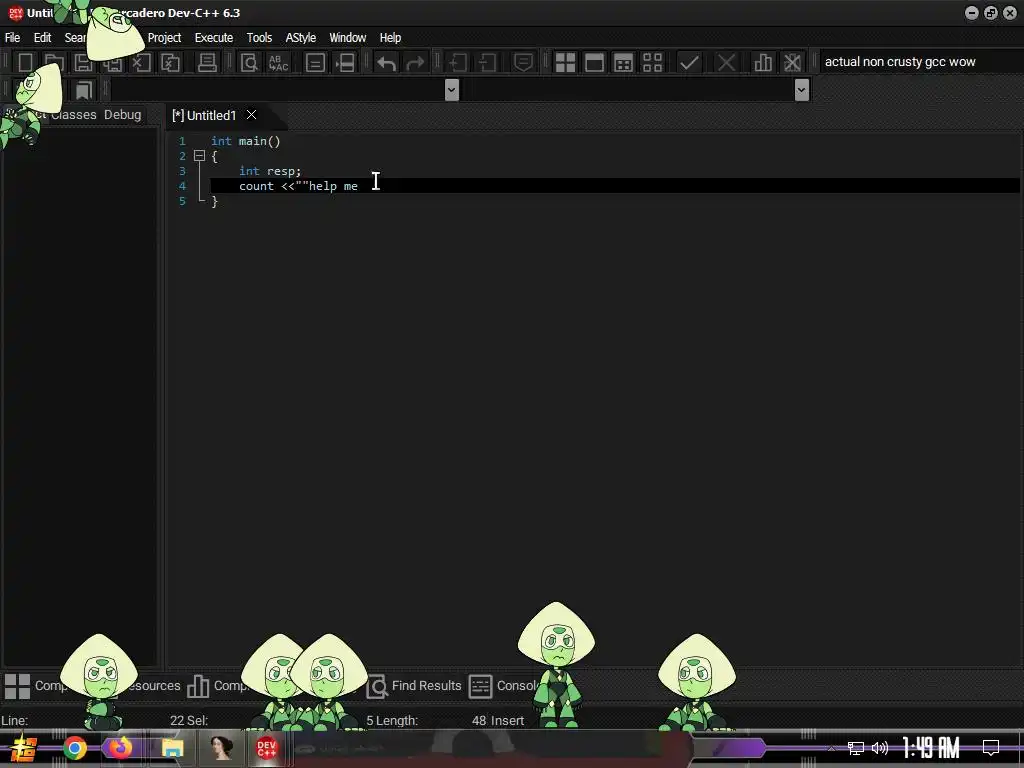Screen dimensions: 1024x768
Task: Open the Console panel icon at bottom
Action: click(x=480, y=686)
